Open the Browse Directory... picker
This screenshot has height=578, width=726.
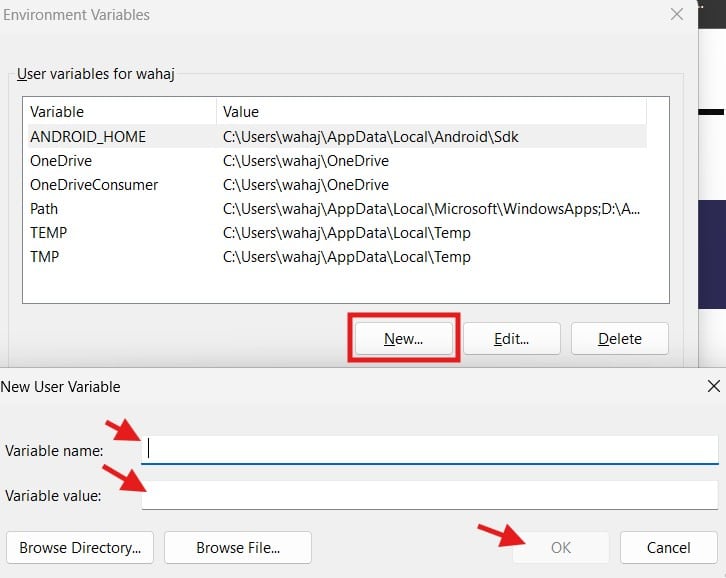[x=80, y=547]
